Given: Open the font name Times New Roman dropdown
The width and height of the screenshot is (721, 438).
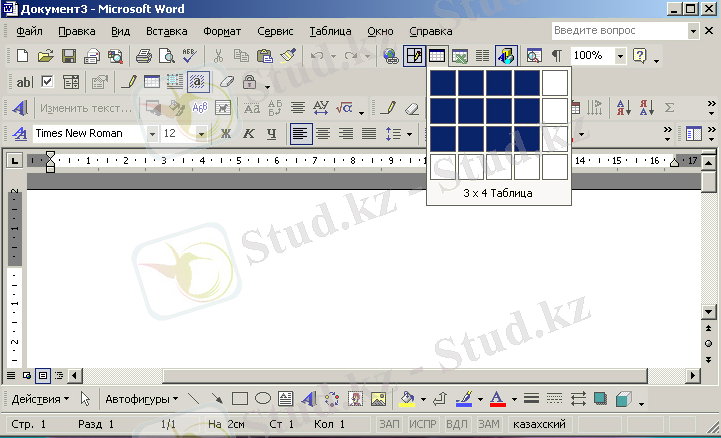Looking at the screenshot, I should (x=152, y=134).
